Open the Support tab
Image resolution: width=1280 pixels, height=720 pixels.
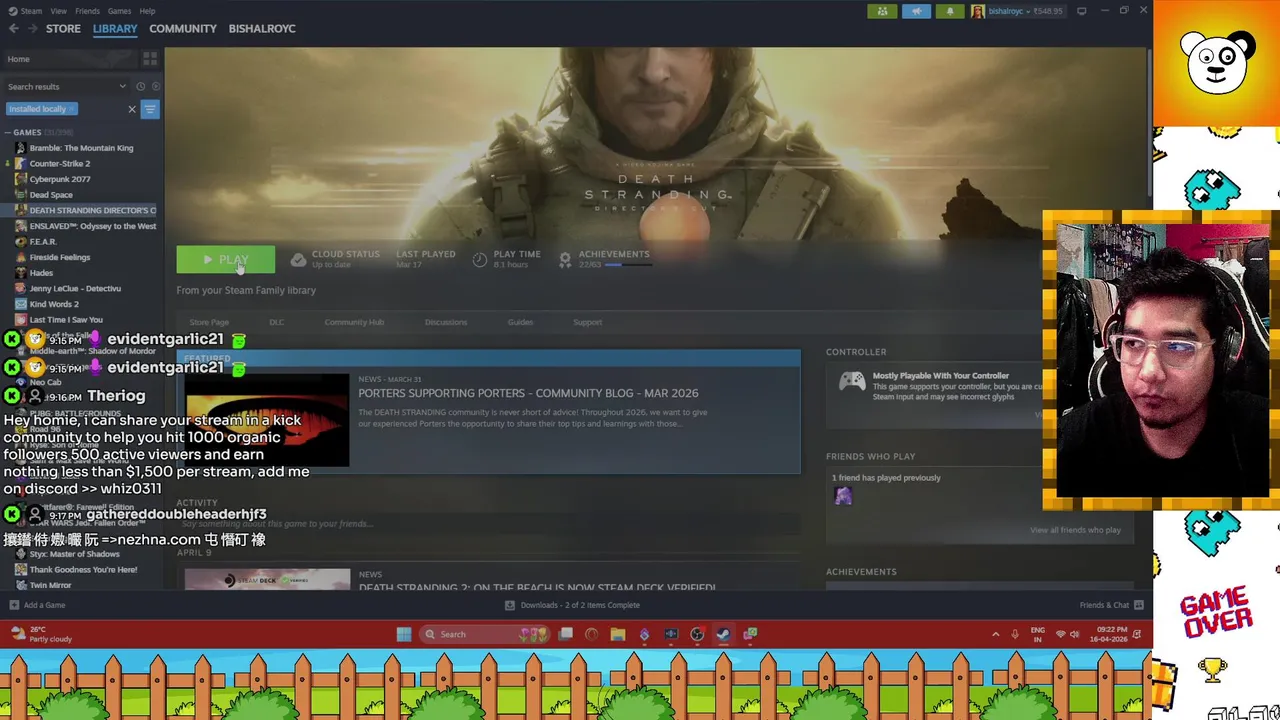point(587,322)
